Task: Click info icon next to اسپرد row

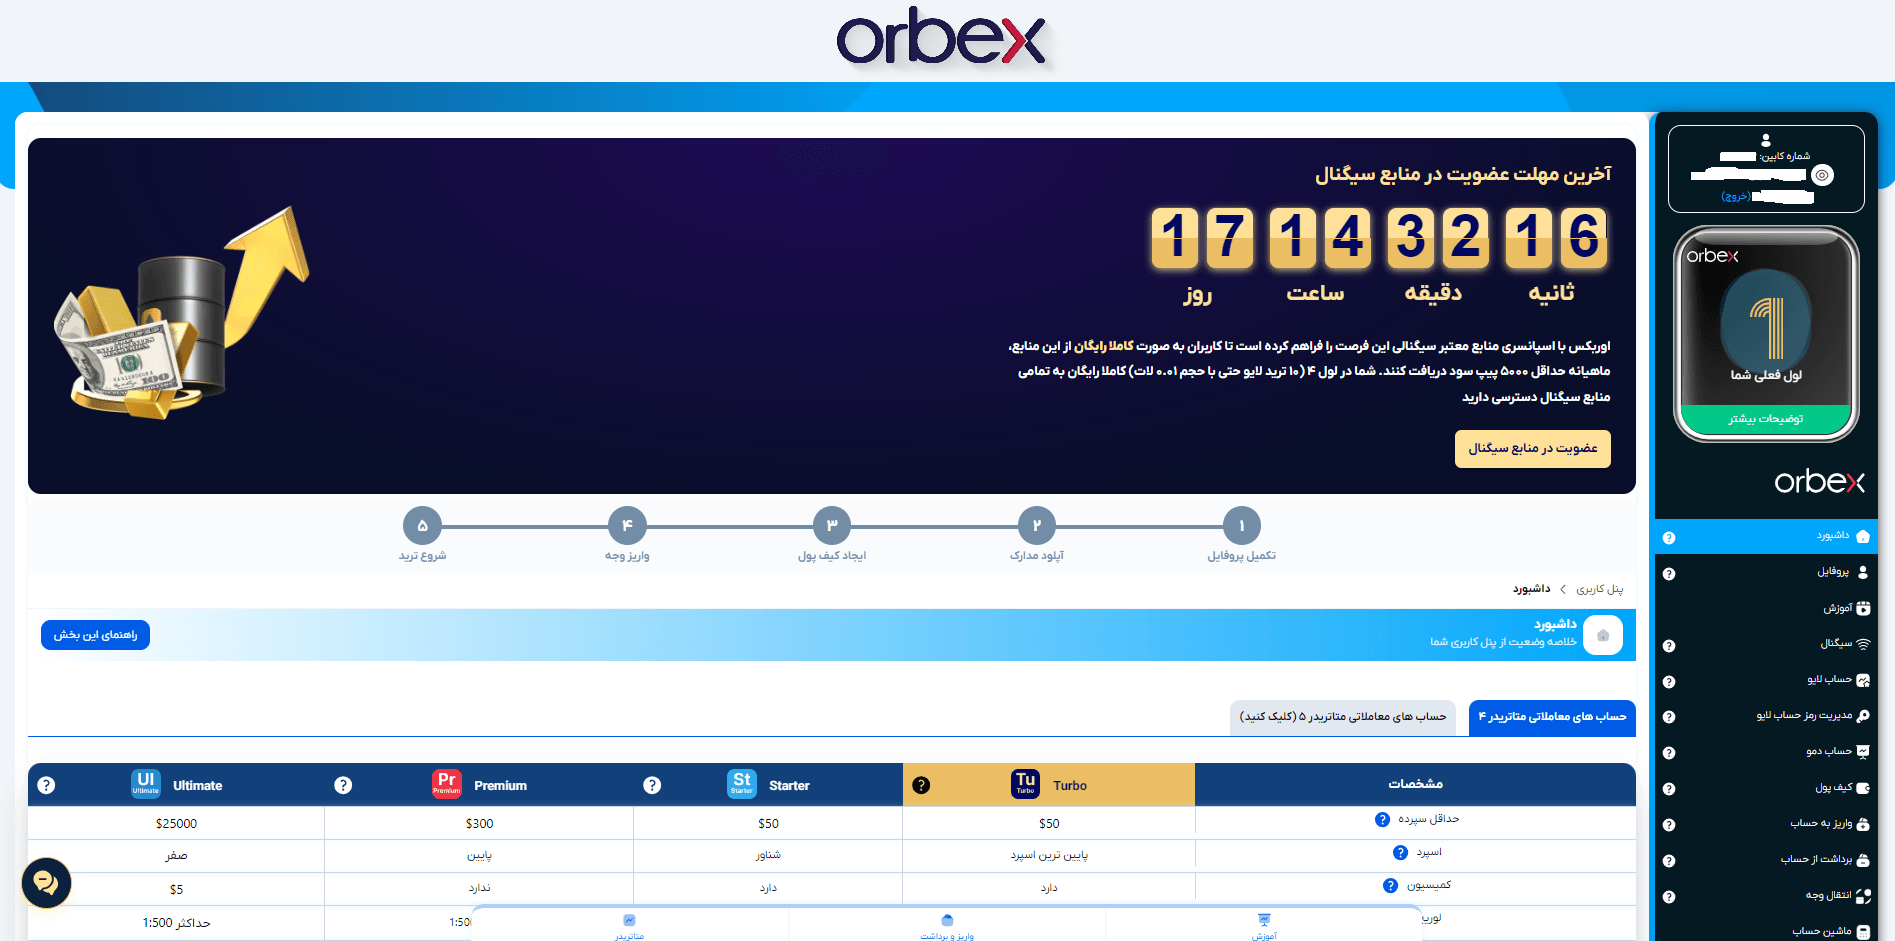Action: [1400, 853]
